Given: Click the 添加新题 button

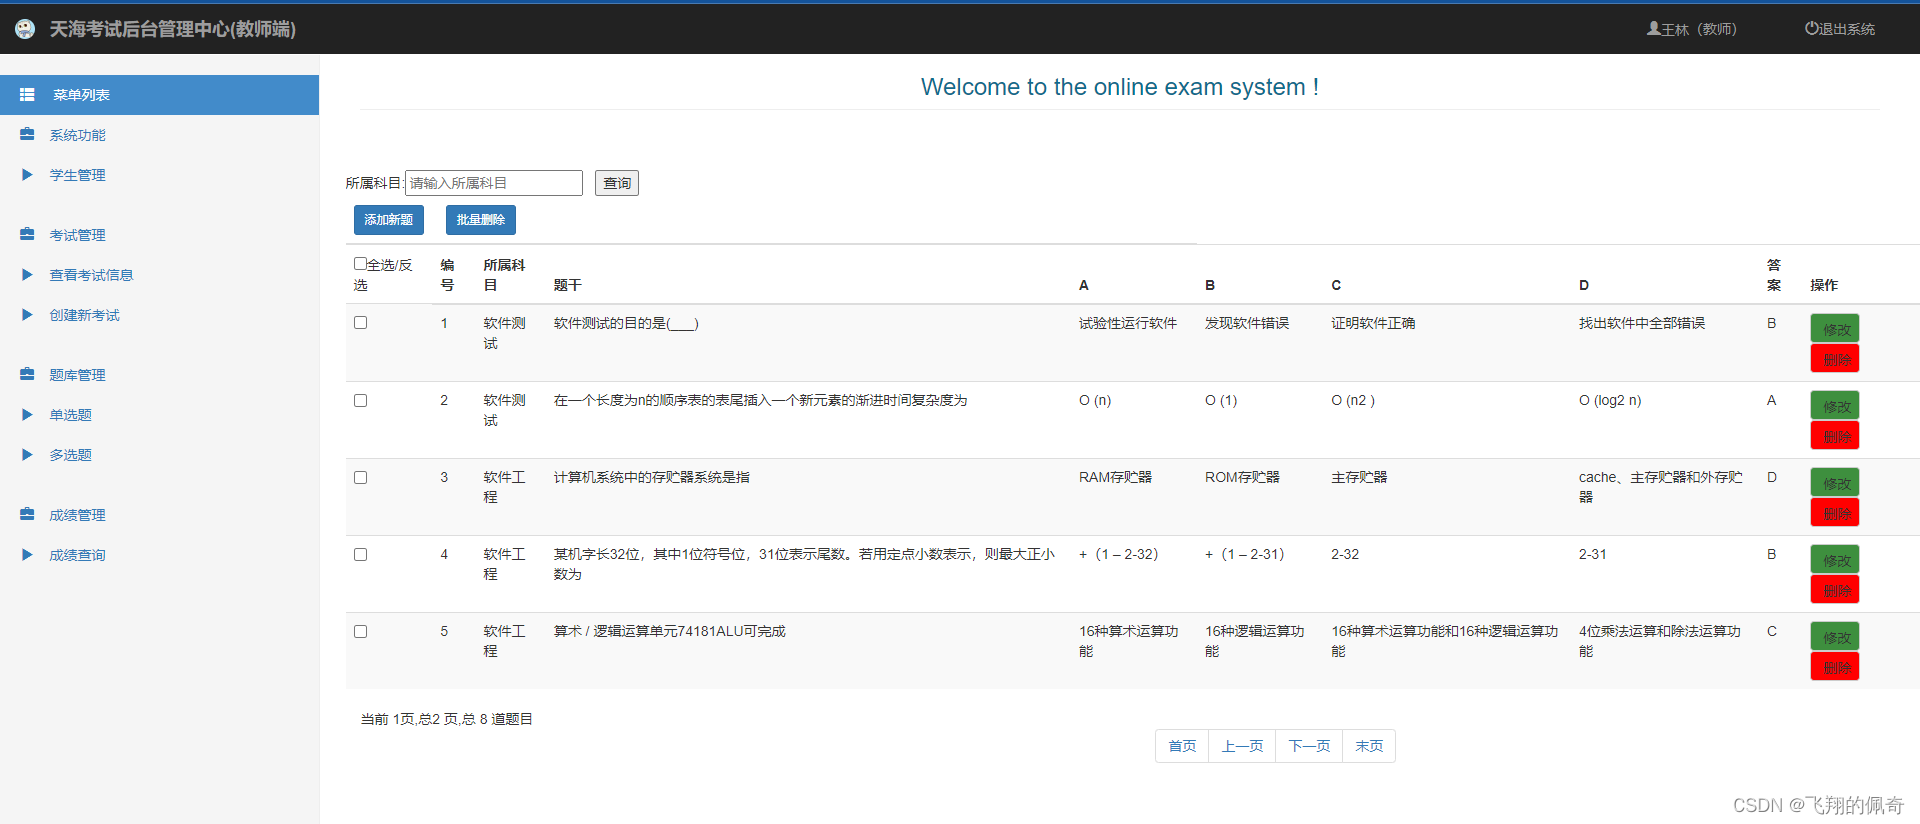Looking at the screenshot, I should [x=389, y=220].
